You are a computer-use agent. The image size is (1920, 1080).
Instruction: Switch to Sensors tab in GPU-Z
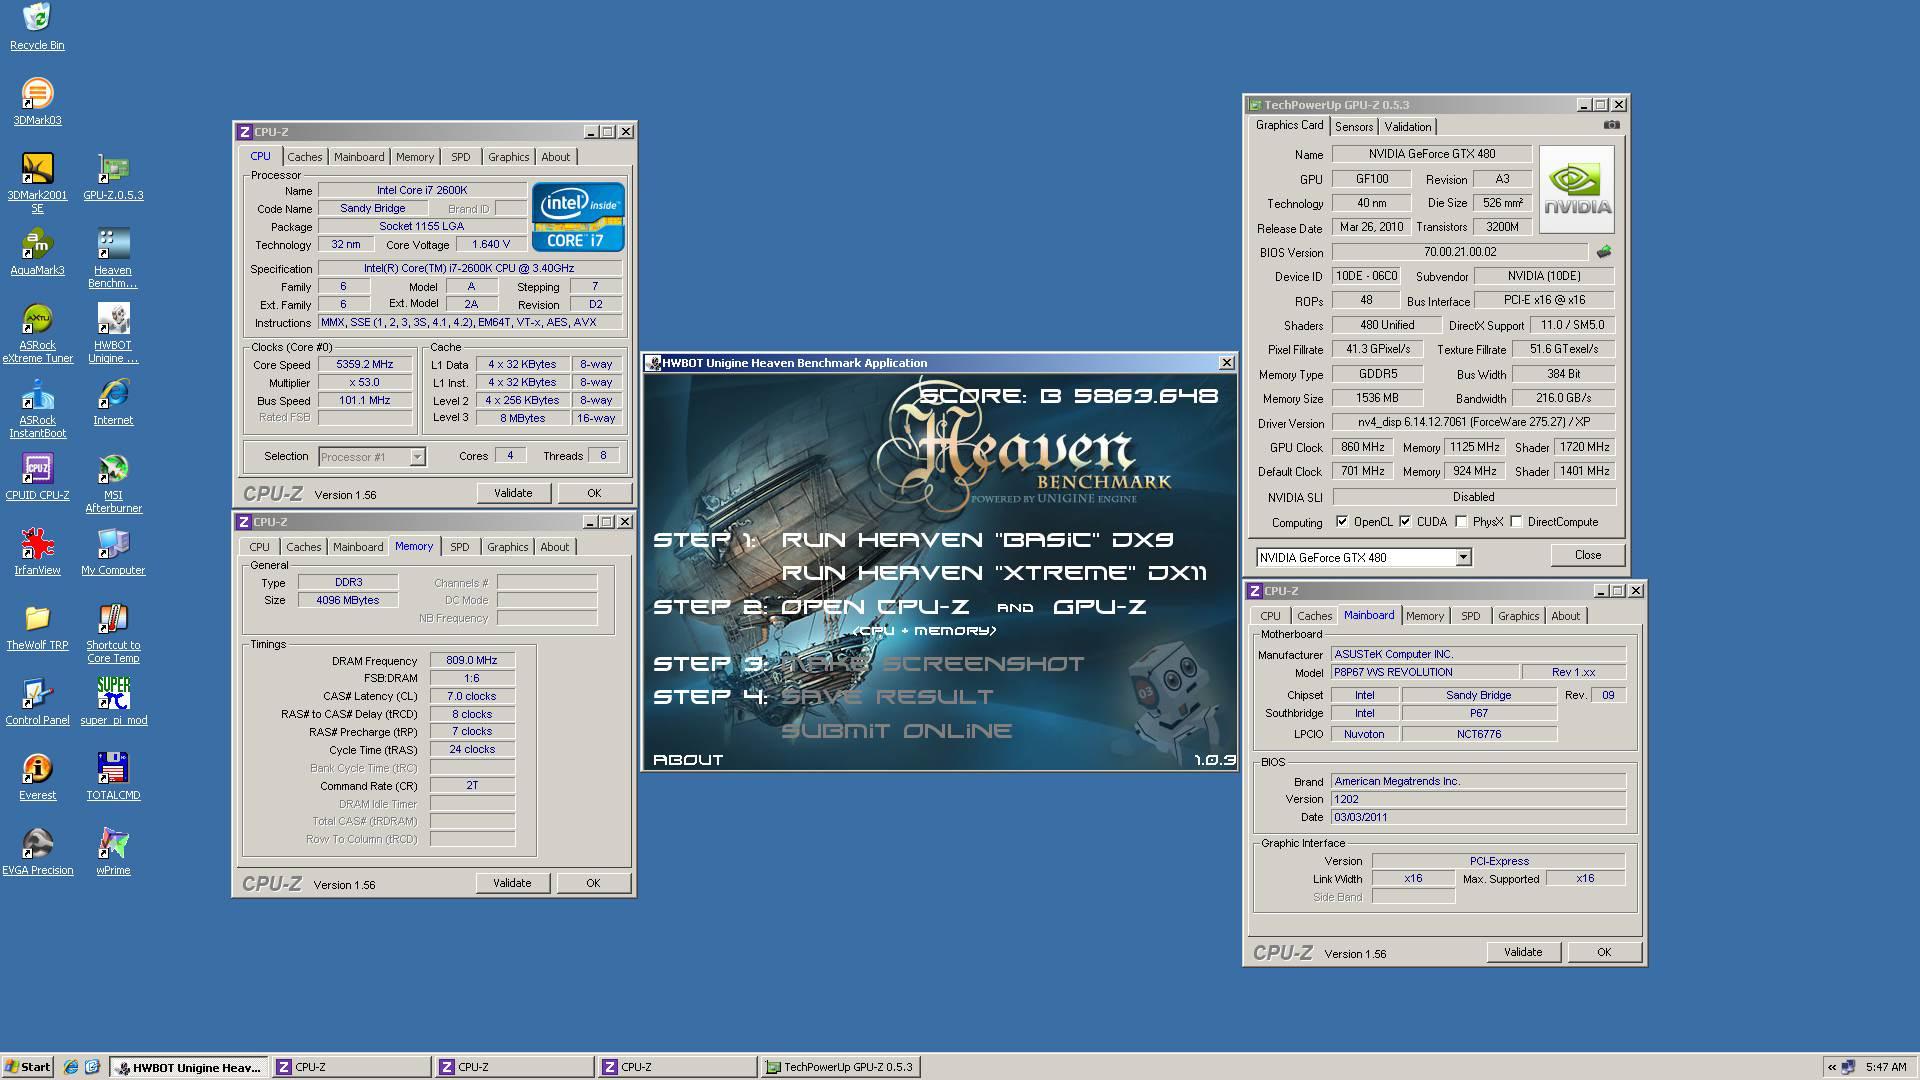coord(1354,127)
